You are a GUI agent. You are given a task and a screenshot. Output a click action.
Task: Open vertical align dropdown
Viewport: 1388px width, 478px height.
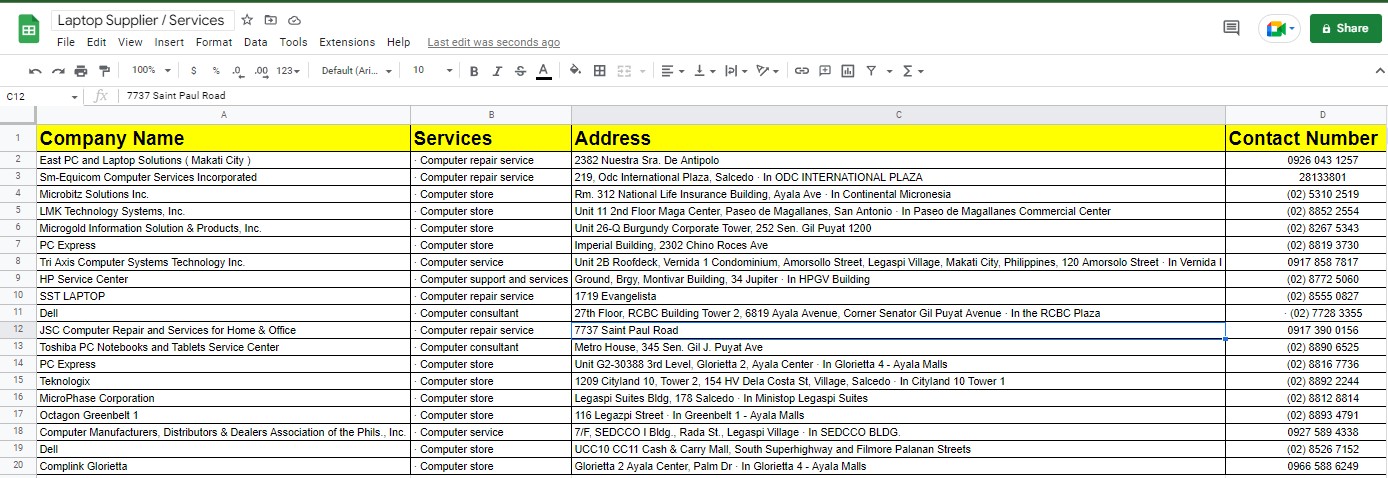pos(704,71)
